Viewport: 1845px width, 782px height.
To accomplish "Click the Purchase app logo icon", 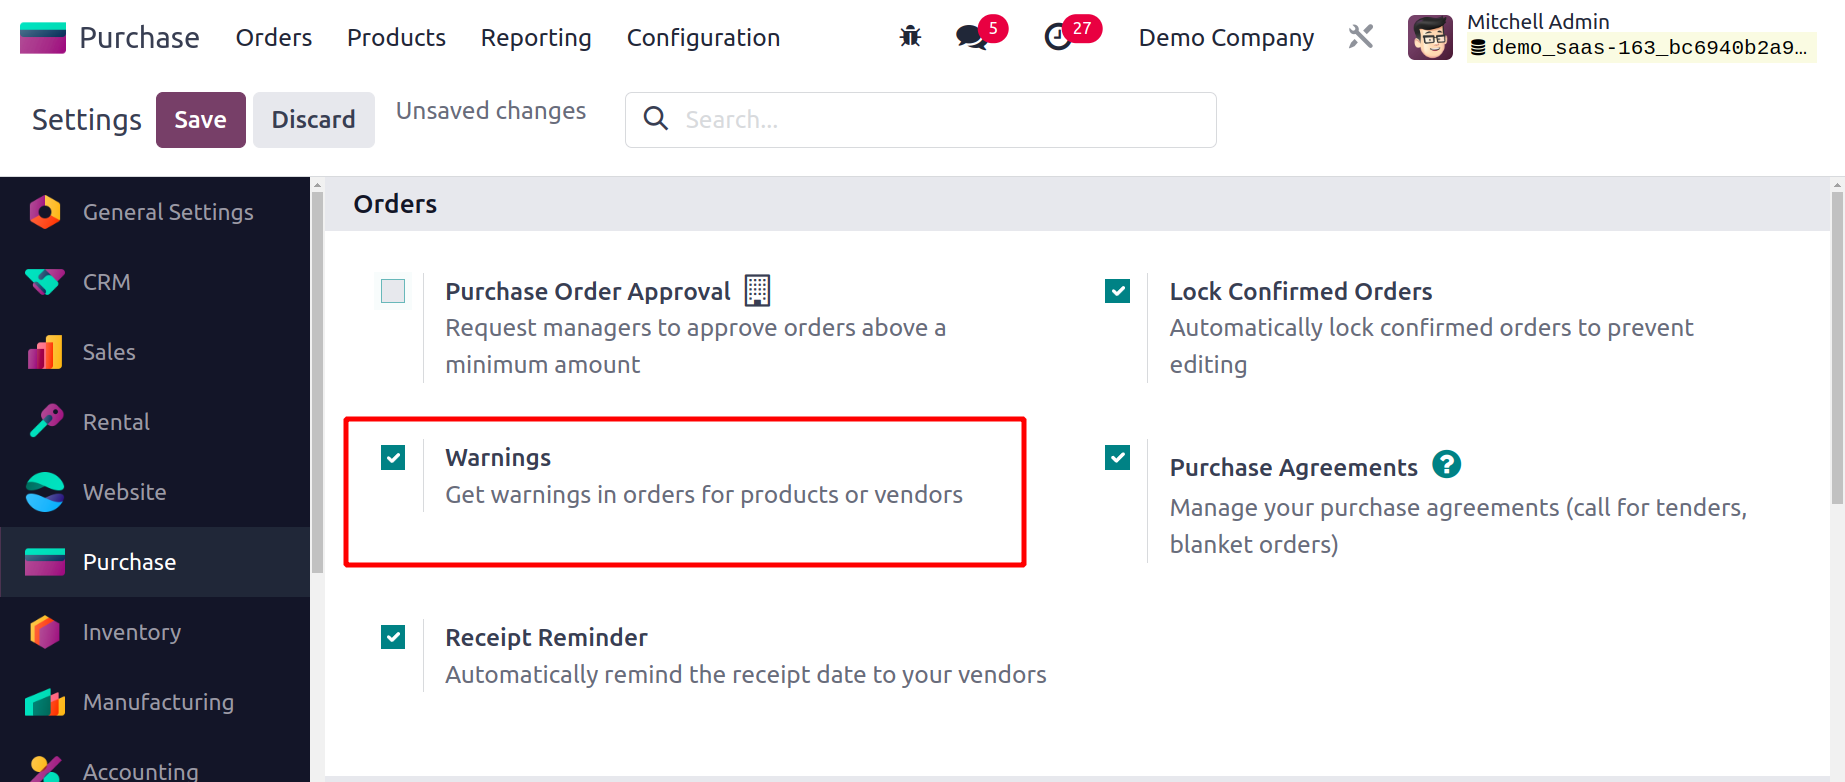I will [43, 38].
